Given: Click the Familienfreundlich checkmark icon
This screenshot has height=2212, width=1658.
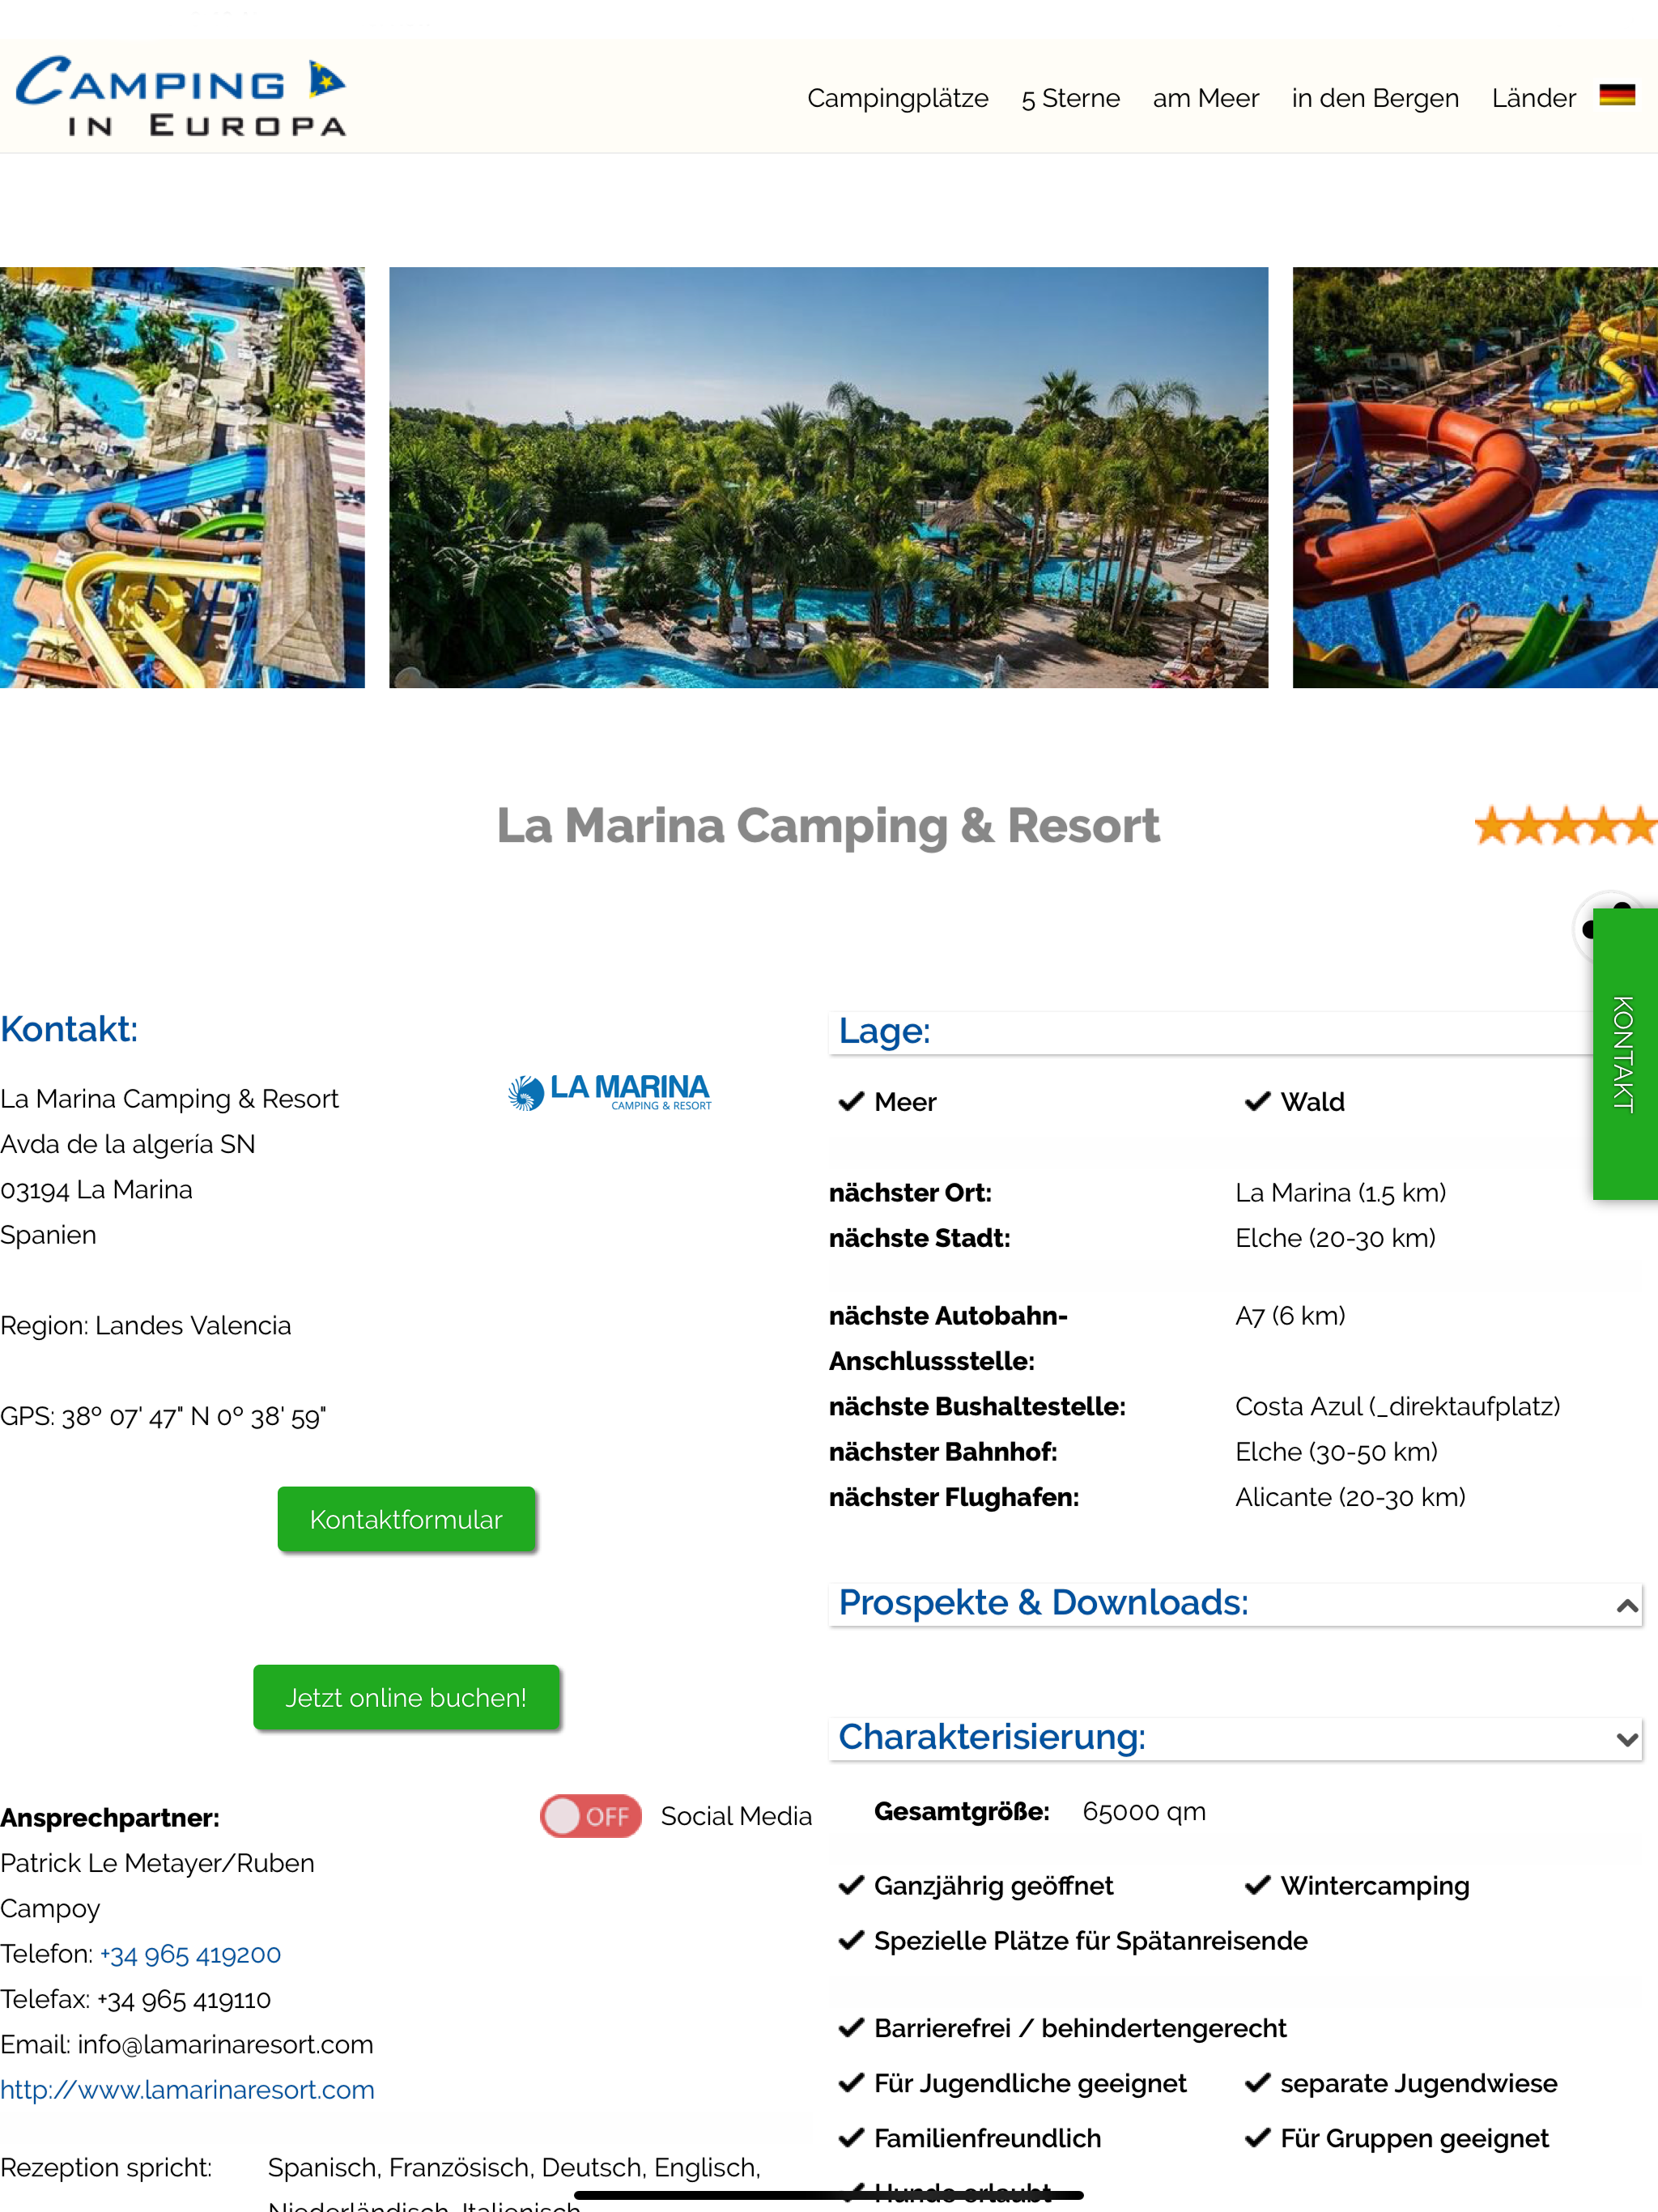Looking at the screenshot, I should point(851,2138).
